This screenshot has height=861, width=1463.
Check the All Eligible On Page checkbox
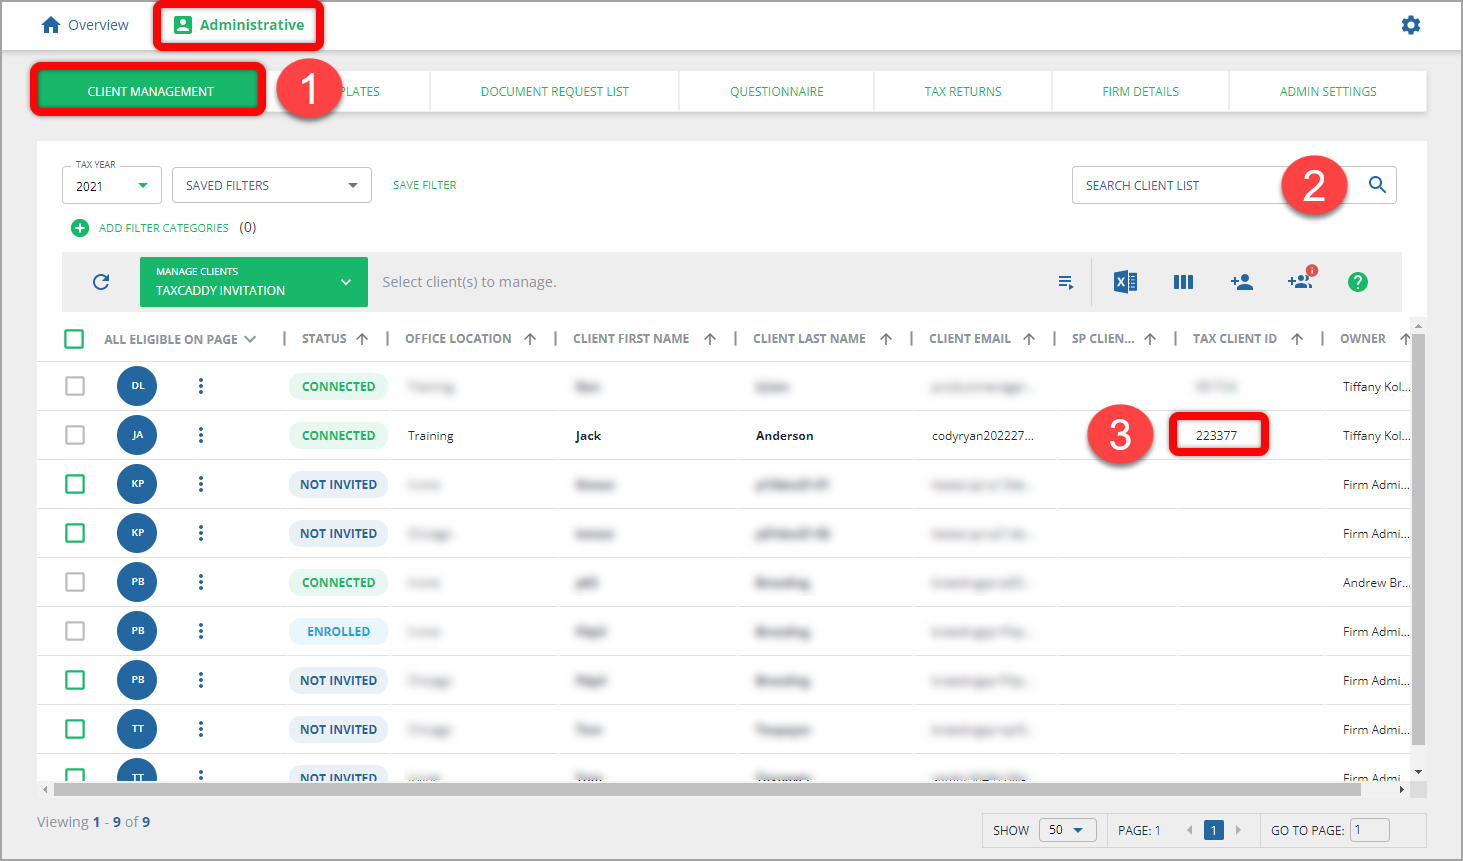tap(74, 339)
